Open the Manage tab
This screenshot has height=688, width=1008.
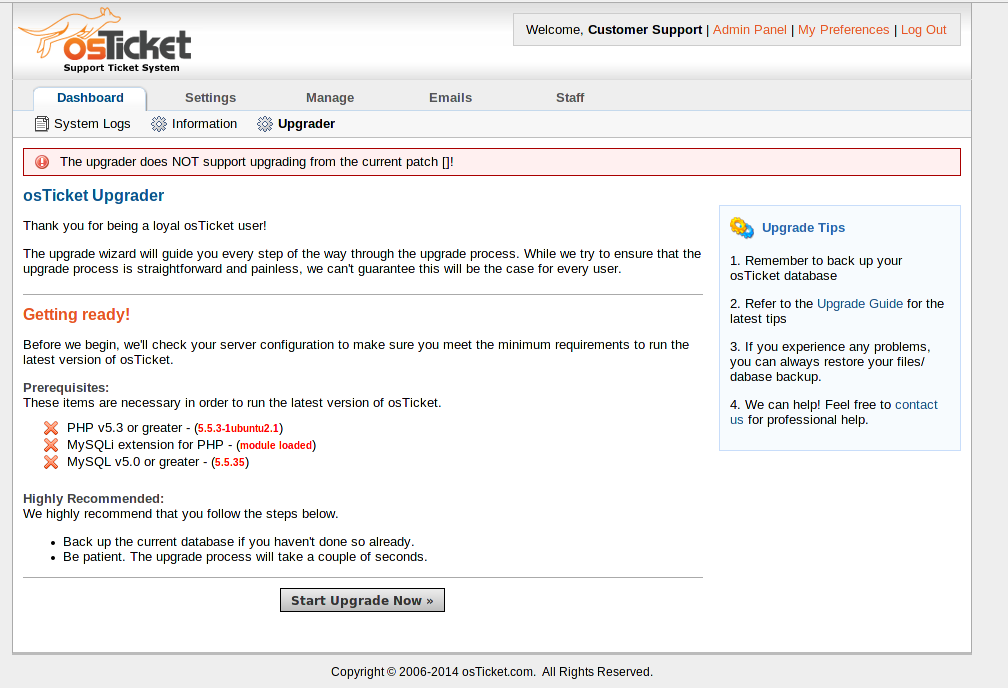pos(330,98)
